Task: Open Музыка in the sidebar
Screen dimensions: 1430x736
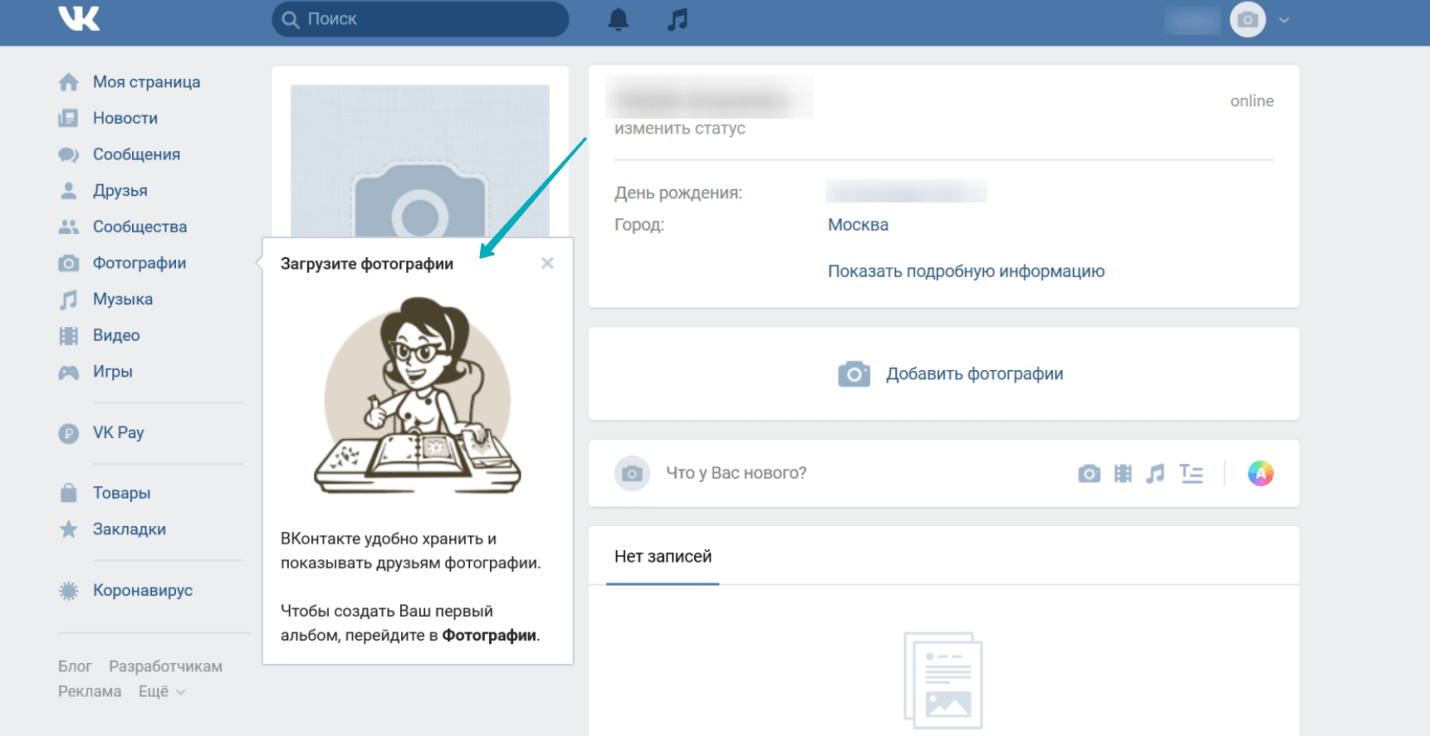Action: tap(123, 299)
